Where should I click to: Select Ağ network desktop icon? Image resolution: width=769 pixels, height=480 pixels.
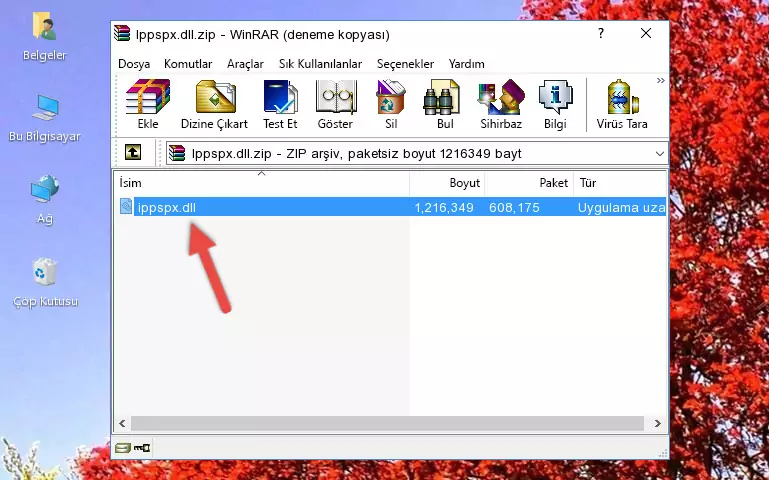click(45, 199)
